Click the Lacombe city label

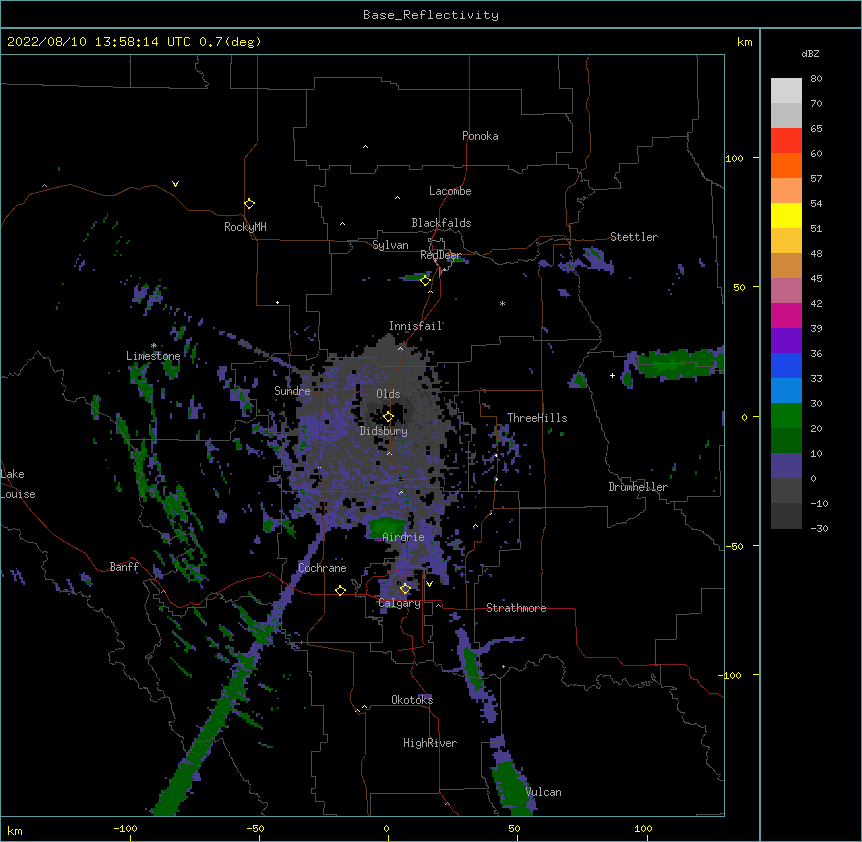point(450,191)
